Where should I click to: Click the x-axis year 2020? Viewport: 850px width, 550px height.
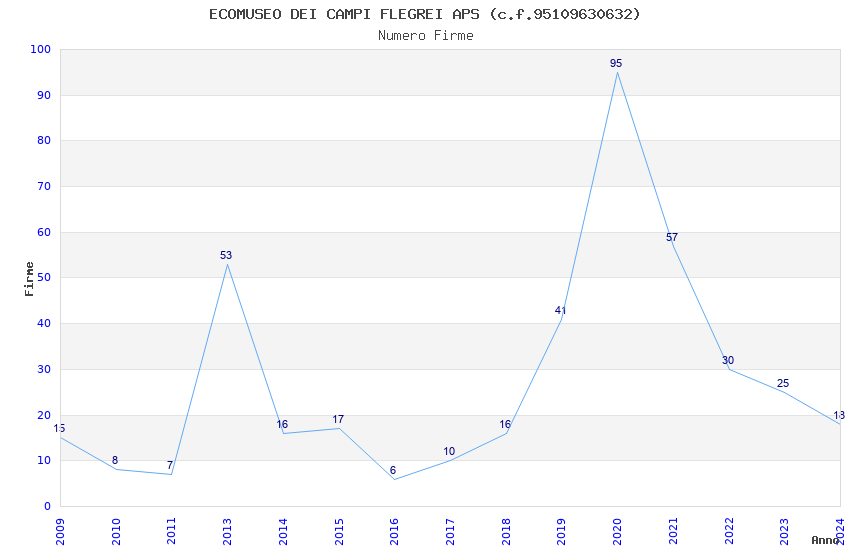point(617,531)
